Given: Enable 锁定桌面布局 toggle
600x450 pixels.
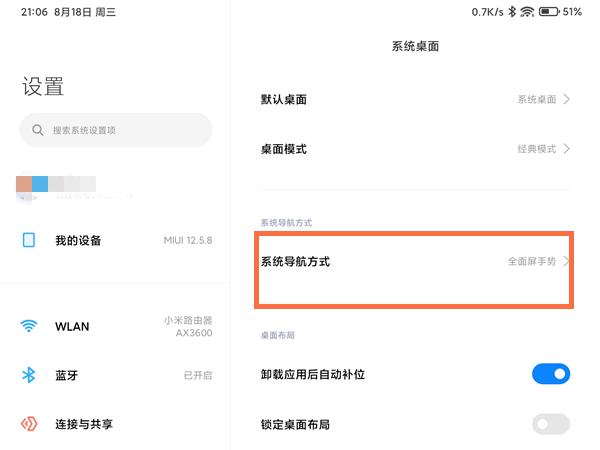Looking at the screenshot, I should point(551,424).
